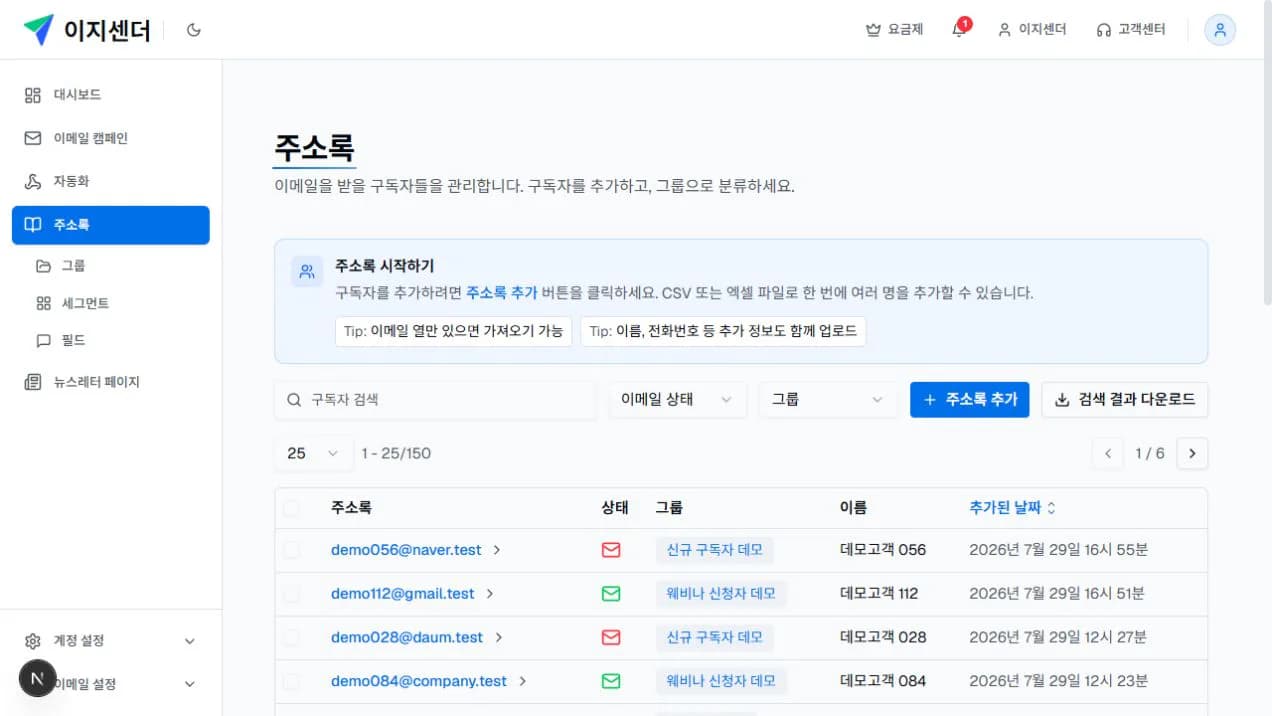Click the 1 / 6 page indicator
The height and width of the screenshot is (716, 1272).
click(x=1150, y=453)
